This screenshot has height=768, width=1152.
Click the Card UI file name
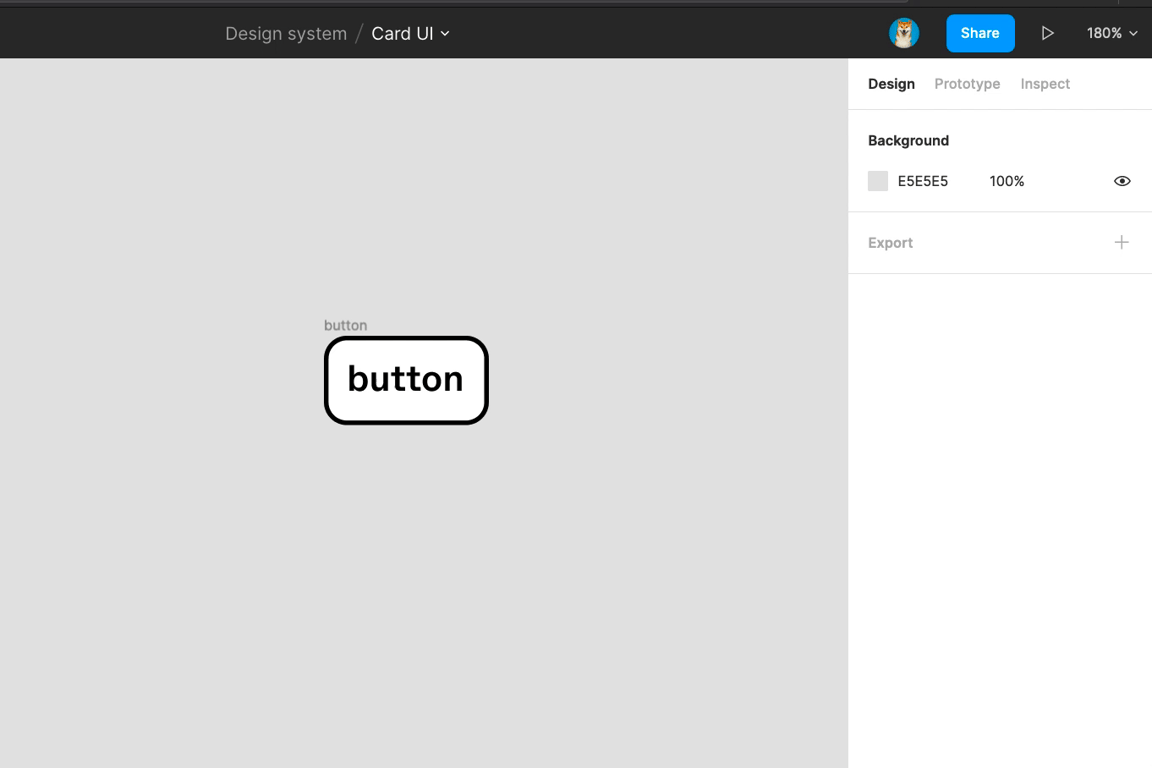tap(402, 34)
